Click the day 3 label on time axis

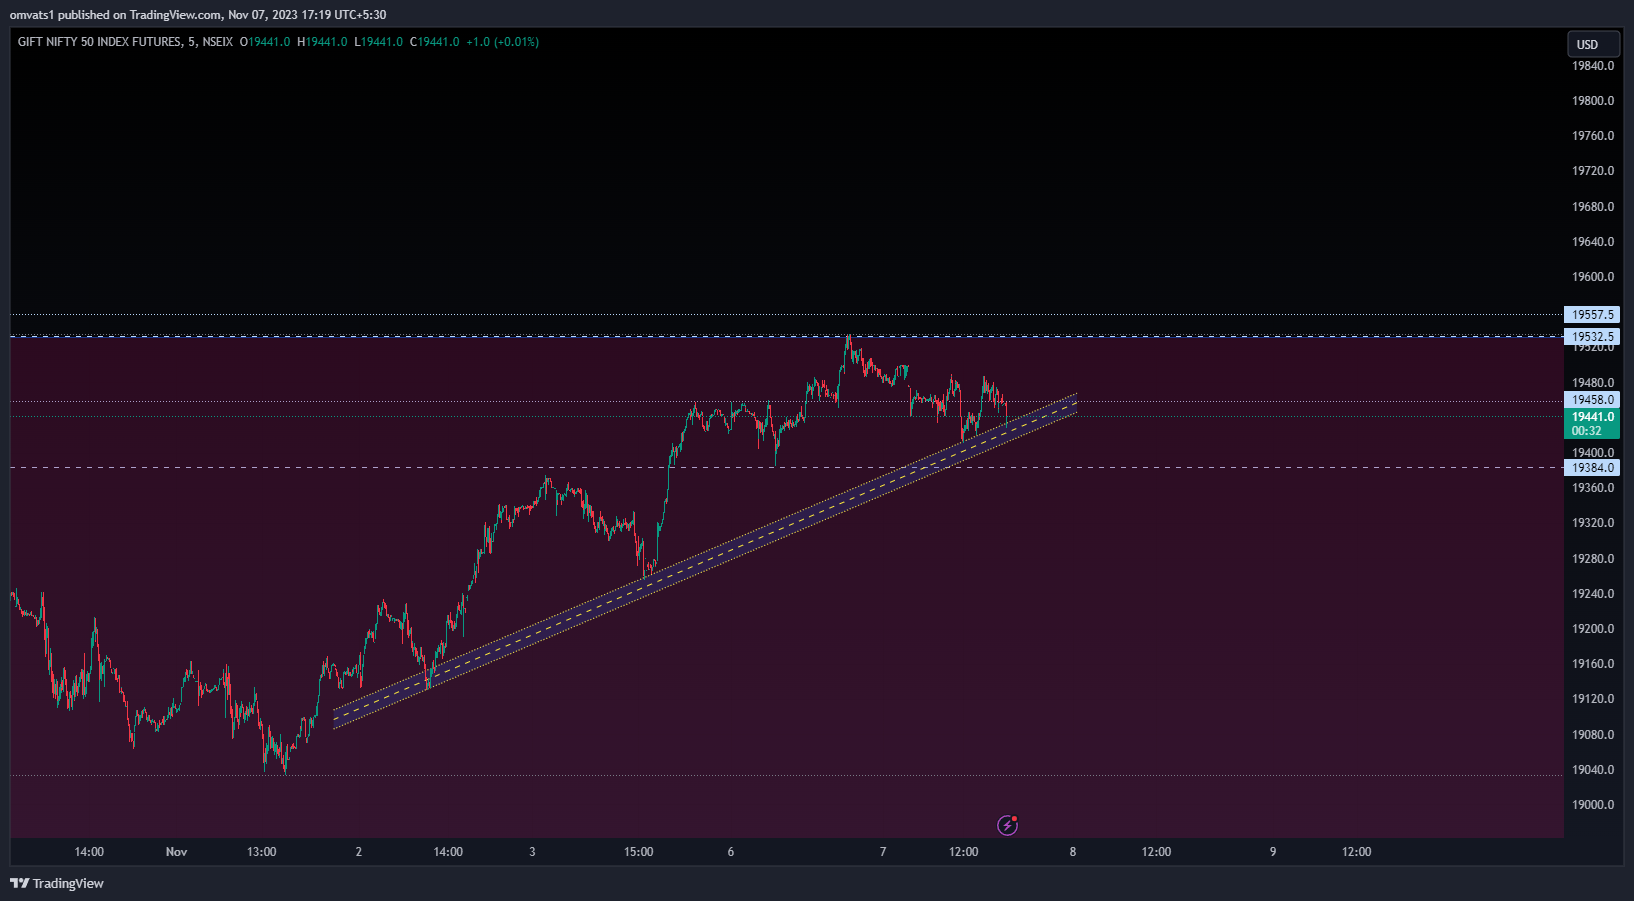point(532,852)
